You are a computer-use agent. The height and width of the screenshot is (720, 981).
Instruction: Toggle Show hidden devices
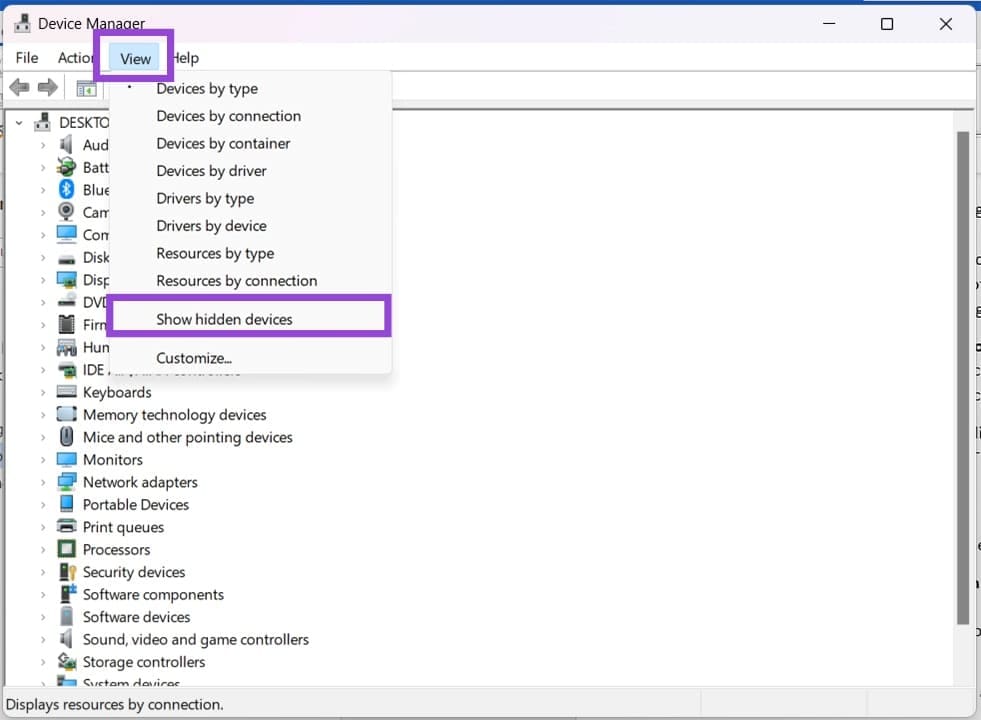pos(224,318)
